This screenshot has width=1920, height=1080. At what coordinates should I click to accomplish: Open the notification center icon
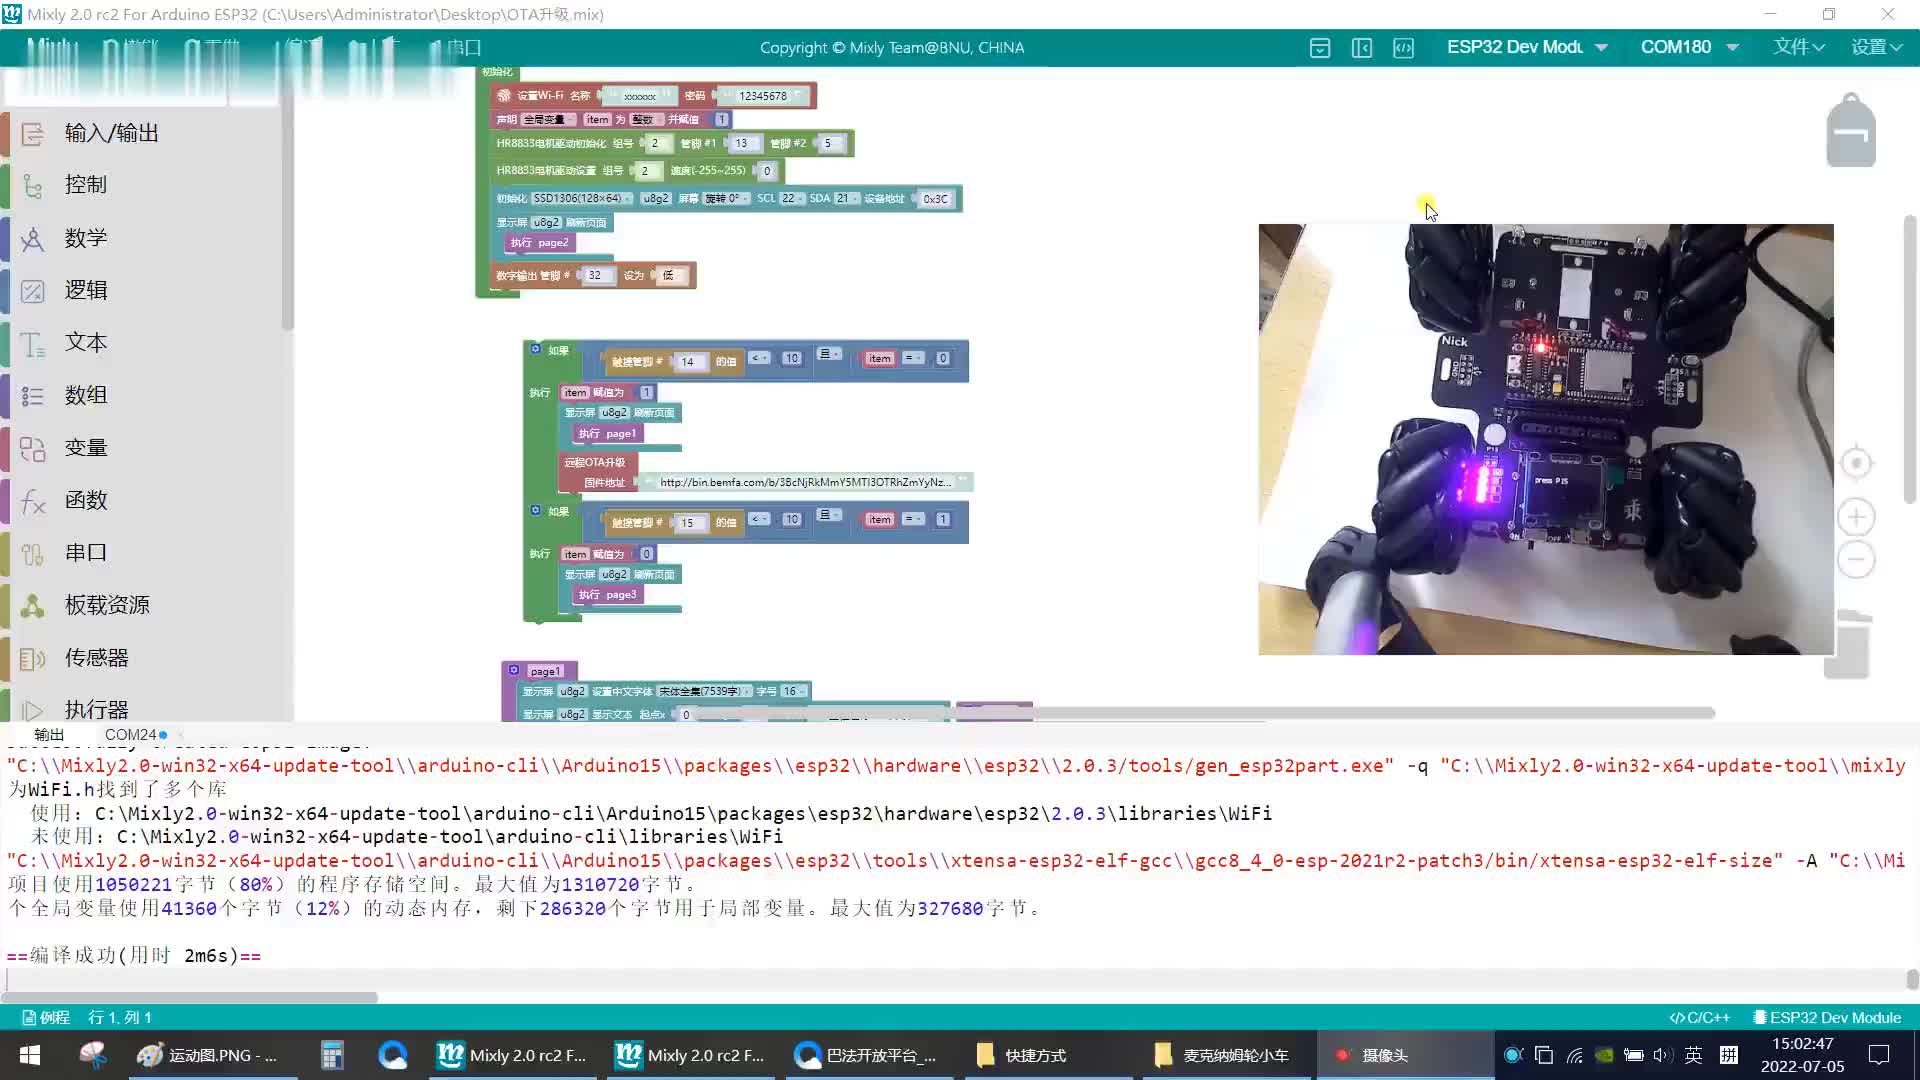(1879, 1055)
